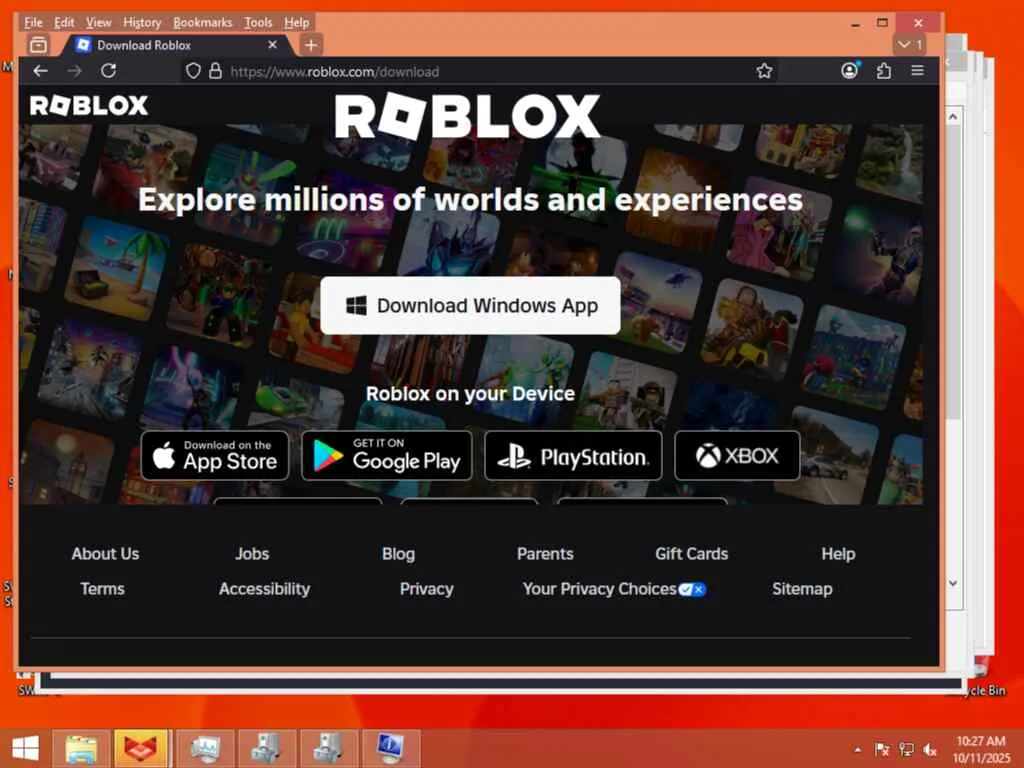The image size is (1024, 768).
Task: Show hidden system tray icons
Action: (x=857, y=750)
